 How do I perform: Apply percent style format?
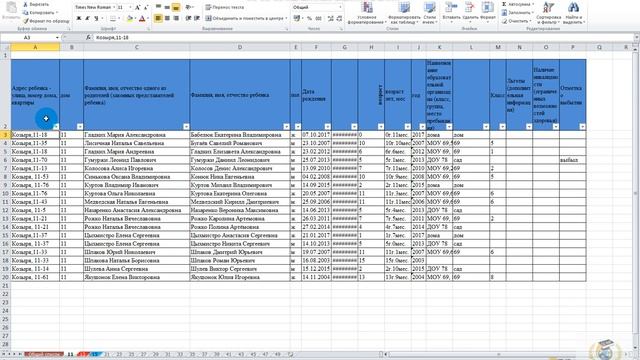[x=309, y=18]
